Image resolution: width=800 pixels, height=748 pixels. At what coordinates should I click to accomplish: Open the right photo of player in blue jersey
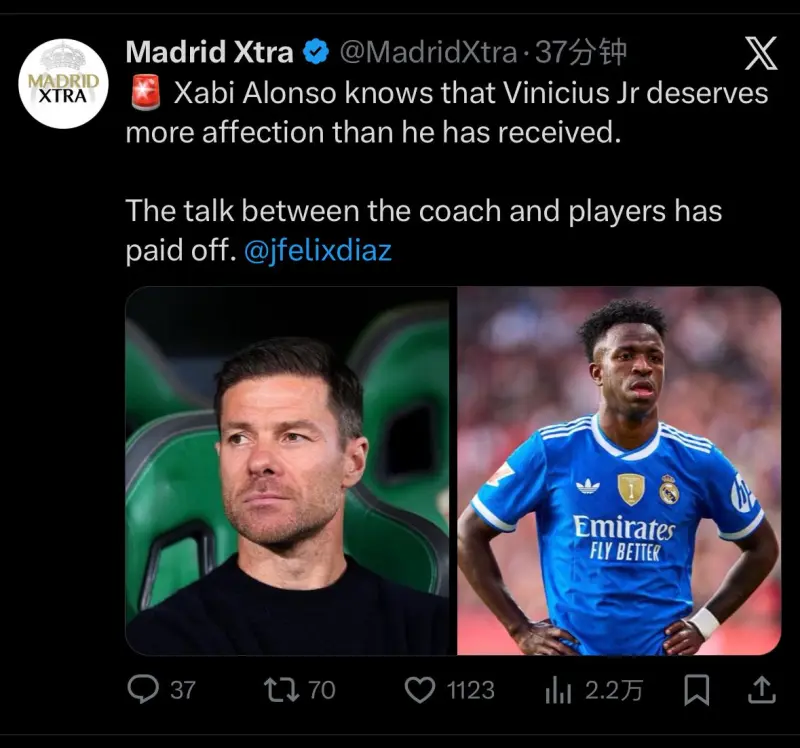tap(619, 471)
